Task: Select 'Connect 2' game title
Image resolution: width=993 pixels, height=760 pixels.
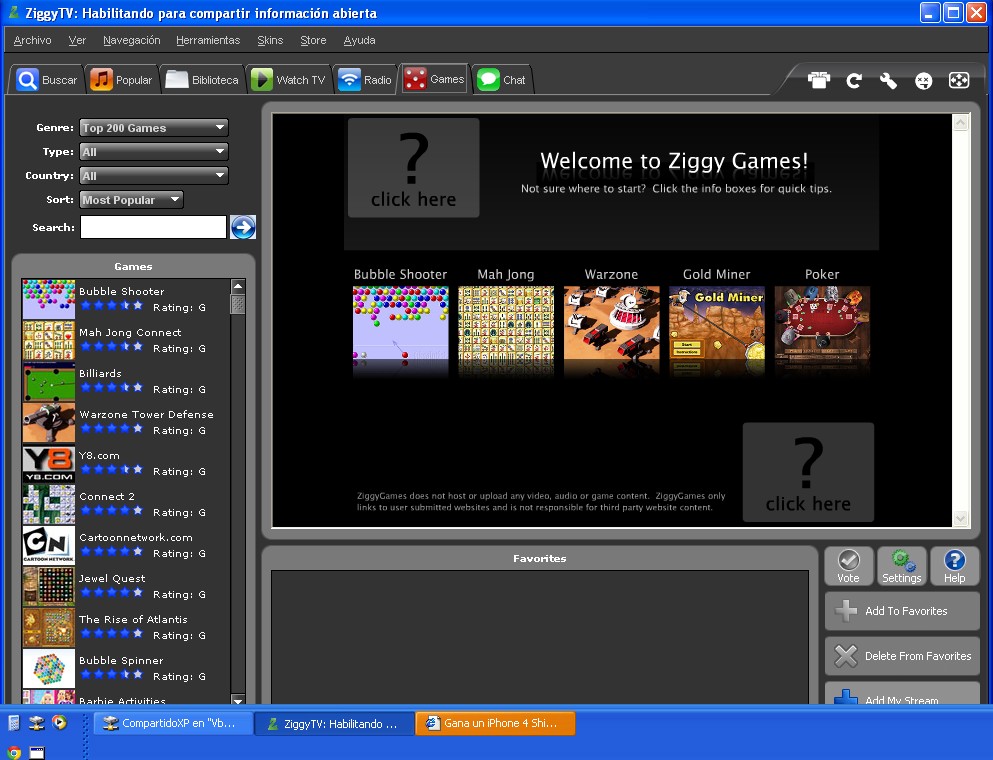Action: point(107,496)
